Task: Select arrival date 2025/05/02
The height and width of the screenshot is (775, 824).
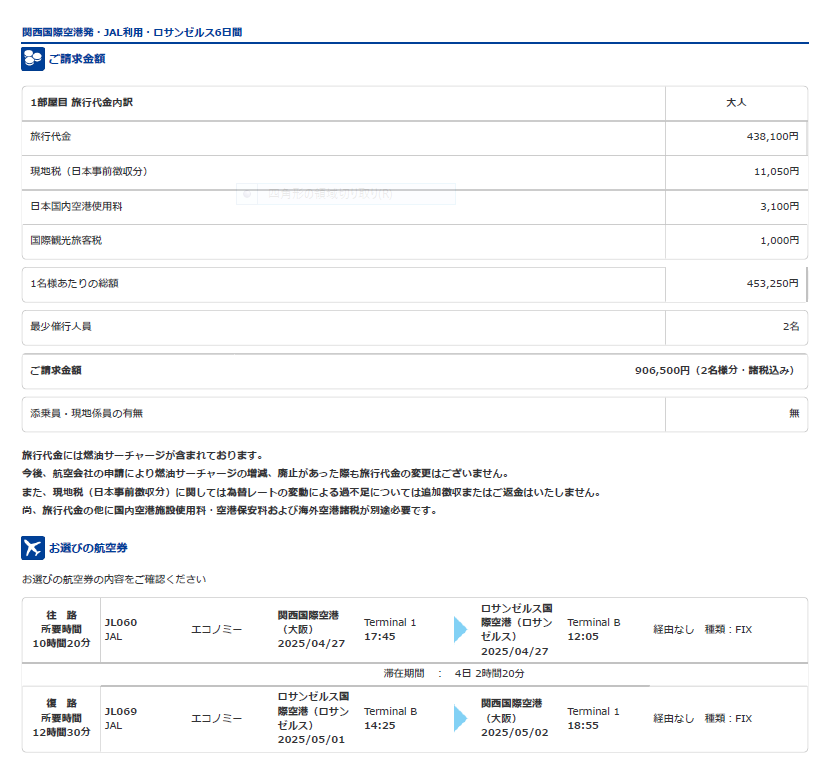Action: click(x=514, y=732)
